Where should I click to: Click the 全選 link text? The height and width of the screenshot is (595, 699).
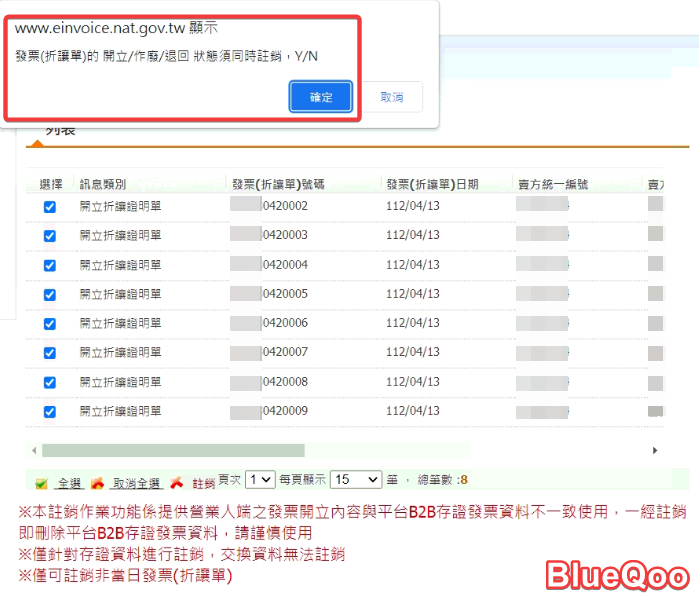(x=69, y=483)
